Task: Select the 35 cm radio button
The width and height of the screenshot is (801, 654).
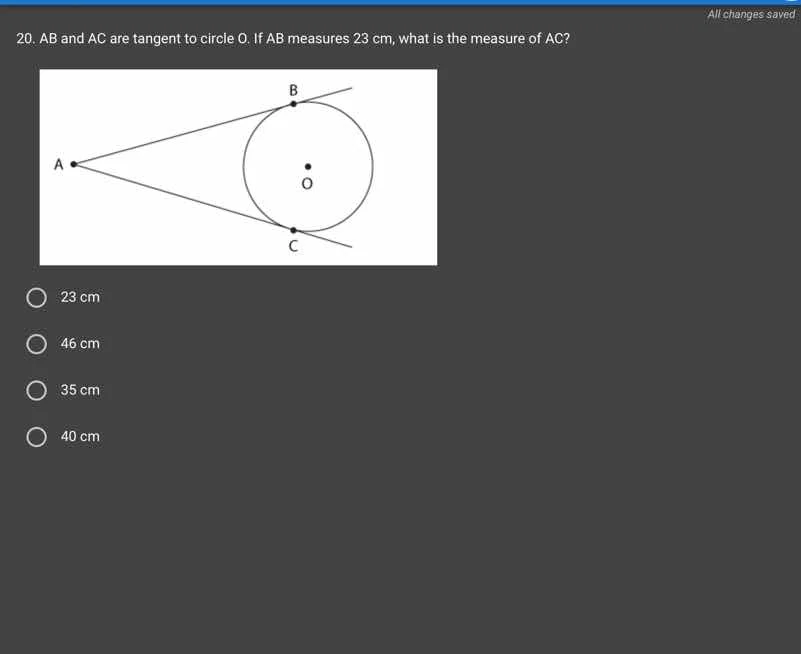Action: pyautogui.click(x=36, y=390)
